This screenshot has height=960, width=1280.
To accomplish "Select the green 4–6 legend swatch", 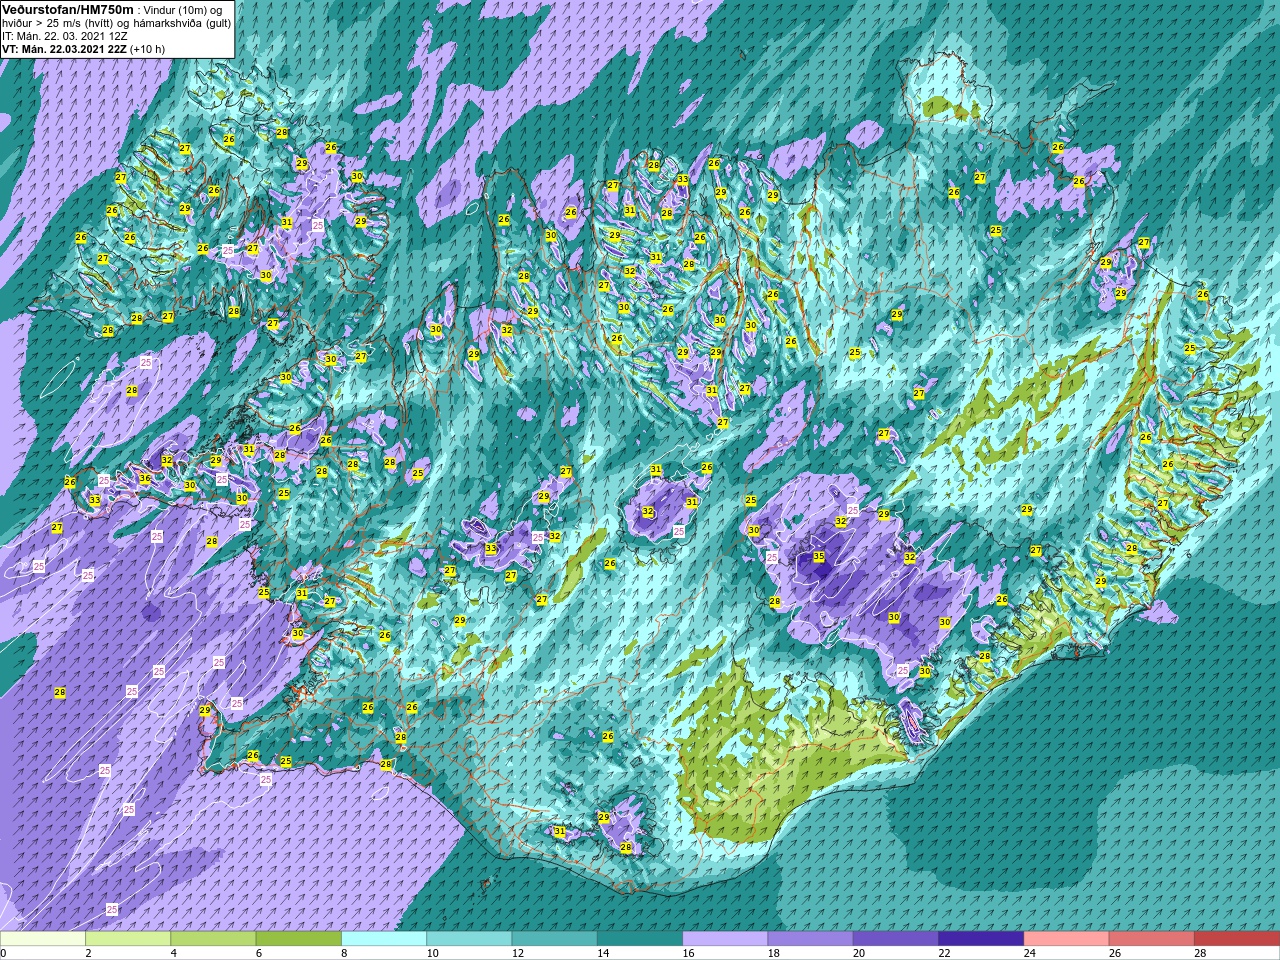I will point(213,939).
